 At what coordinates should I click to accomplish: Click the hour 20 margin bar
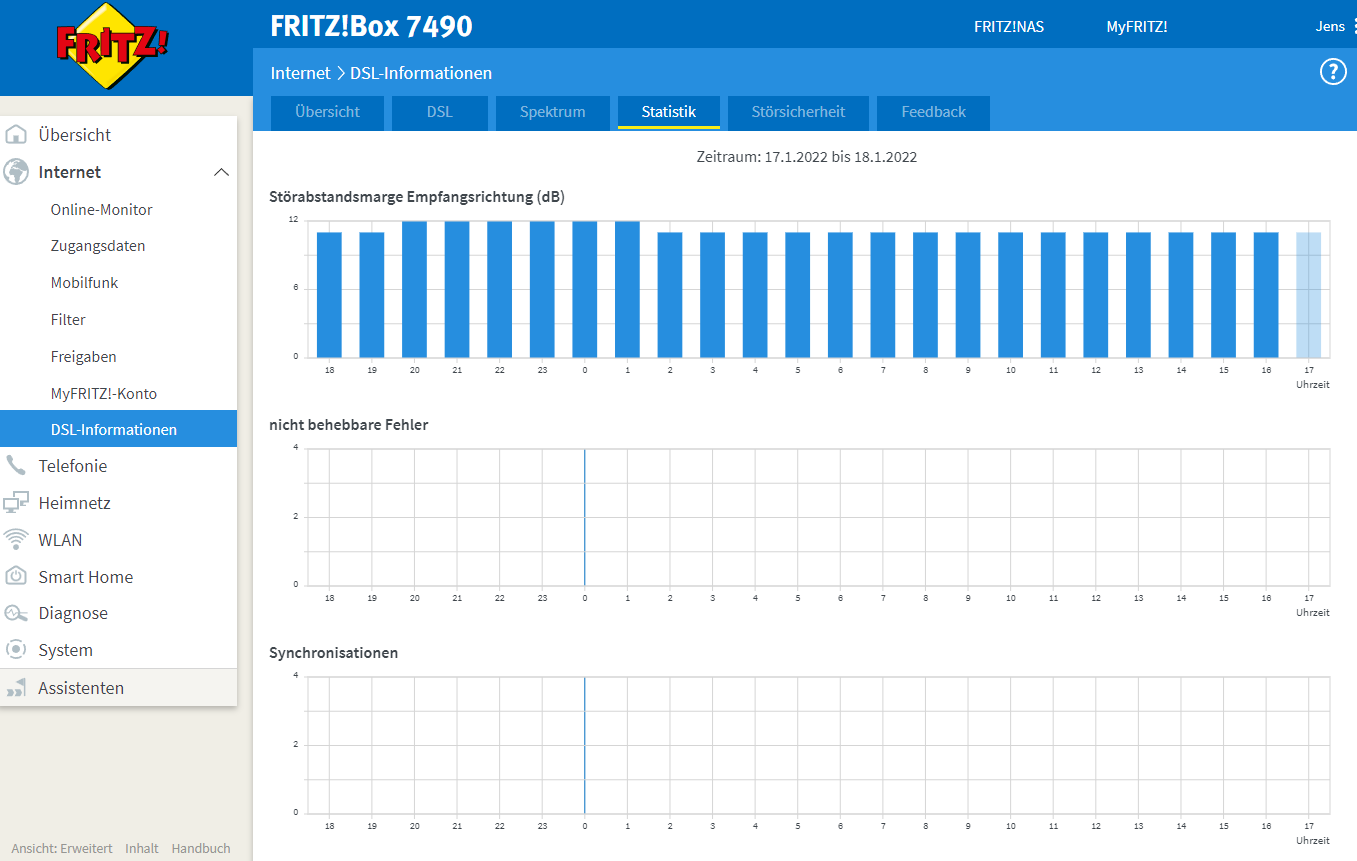coord(414,289)
